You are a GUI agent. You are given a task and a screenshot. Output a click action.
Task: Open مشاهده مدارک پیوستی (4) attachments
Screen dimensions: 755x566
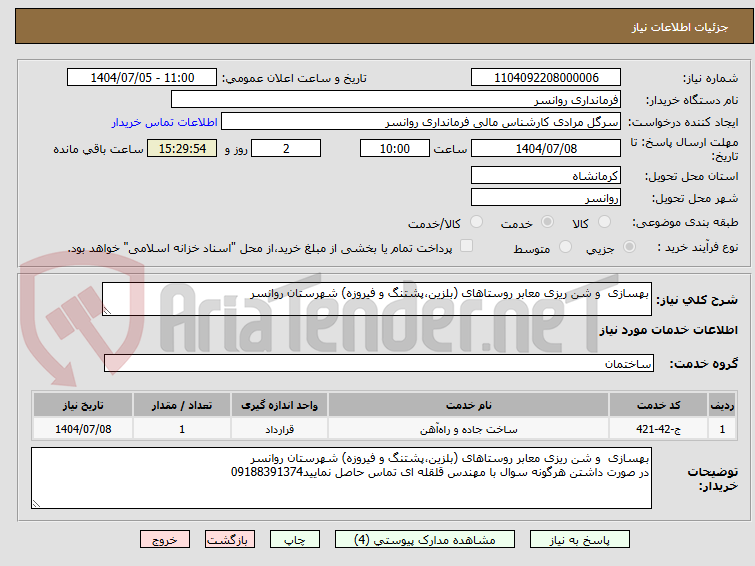pyautogui.click(x=425, y=540)
